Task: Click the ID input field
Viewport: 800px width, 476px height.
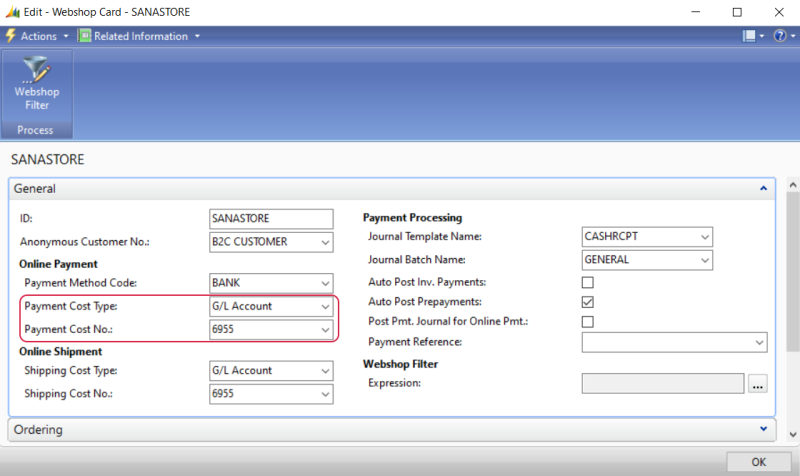Action: click(270, 218)
